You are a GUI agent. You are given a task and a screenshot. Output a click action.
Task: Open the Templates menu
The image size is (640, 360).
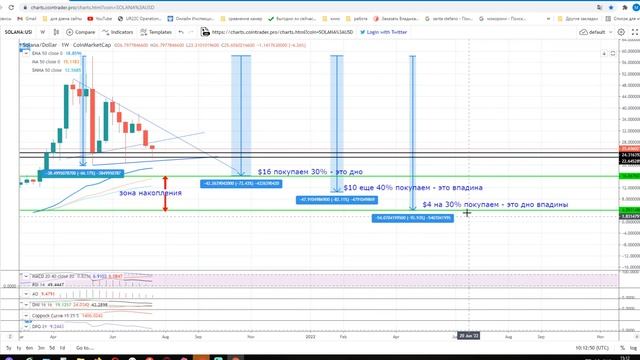156,32
